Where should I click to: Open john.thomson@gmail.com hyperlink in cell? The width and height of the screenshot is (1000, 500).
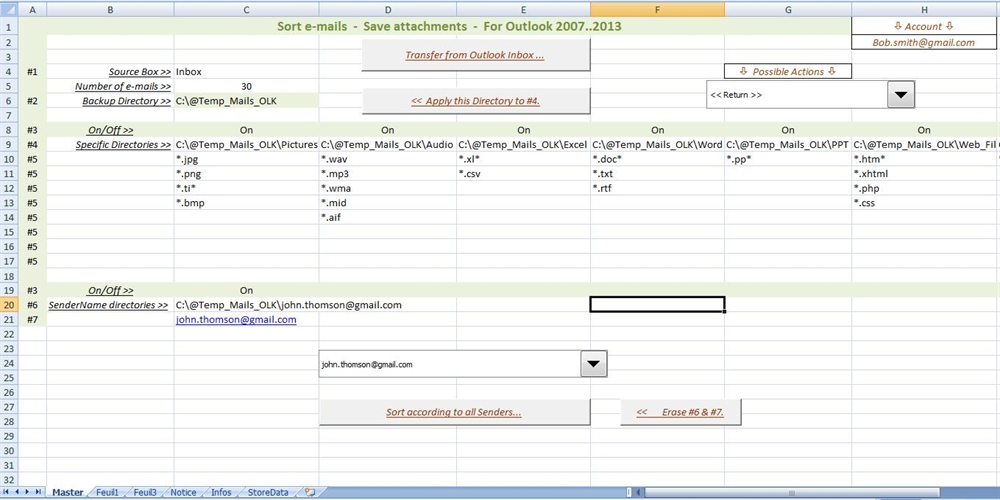pyautogui.click(x=236, y=320)
